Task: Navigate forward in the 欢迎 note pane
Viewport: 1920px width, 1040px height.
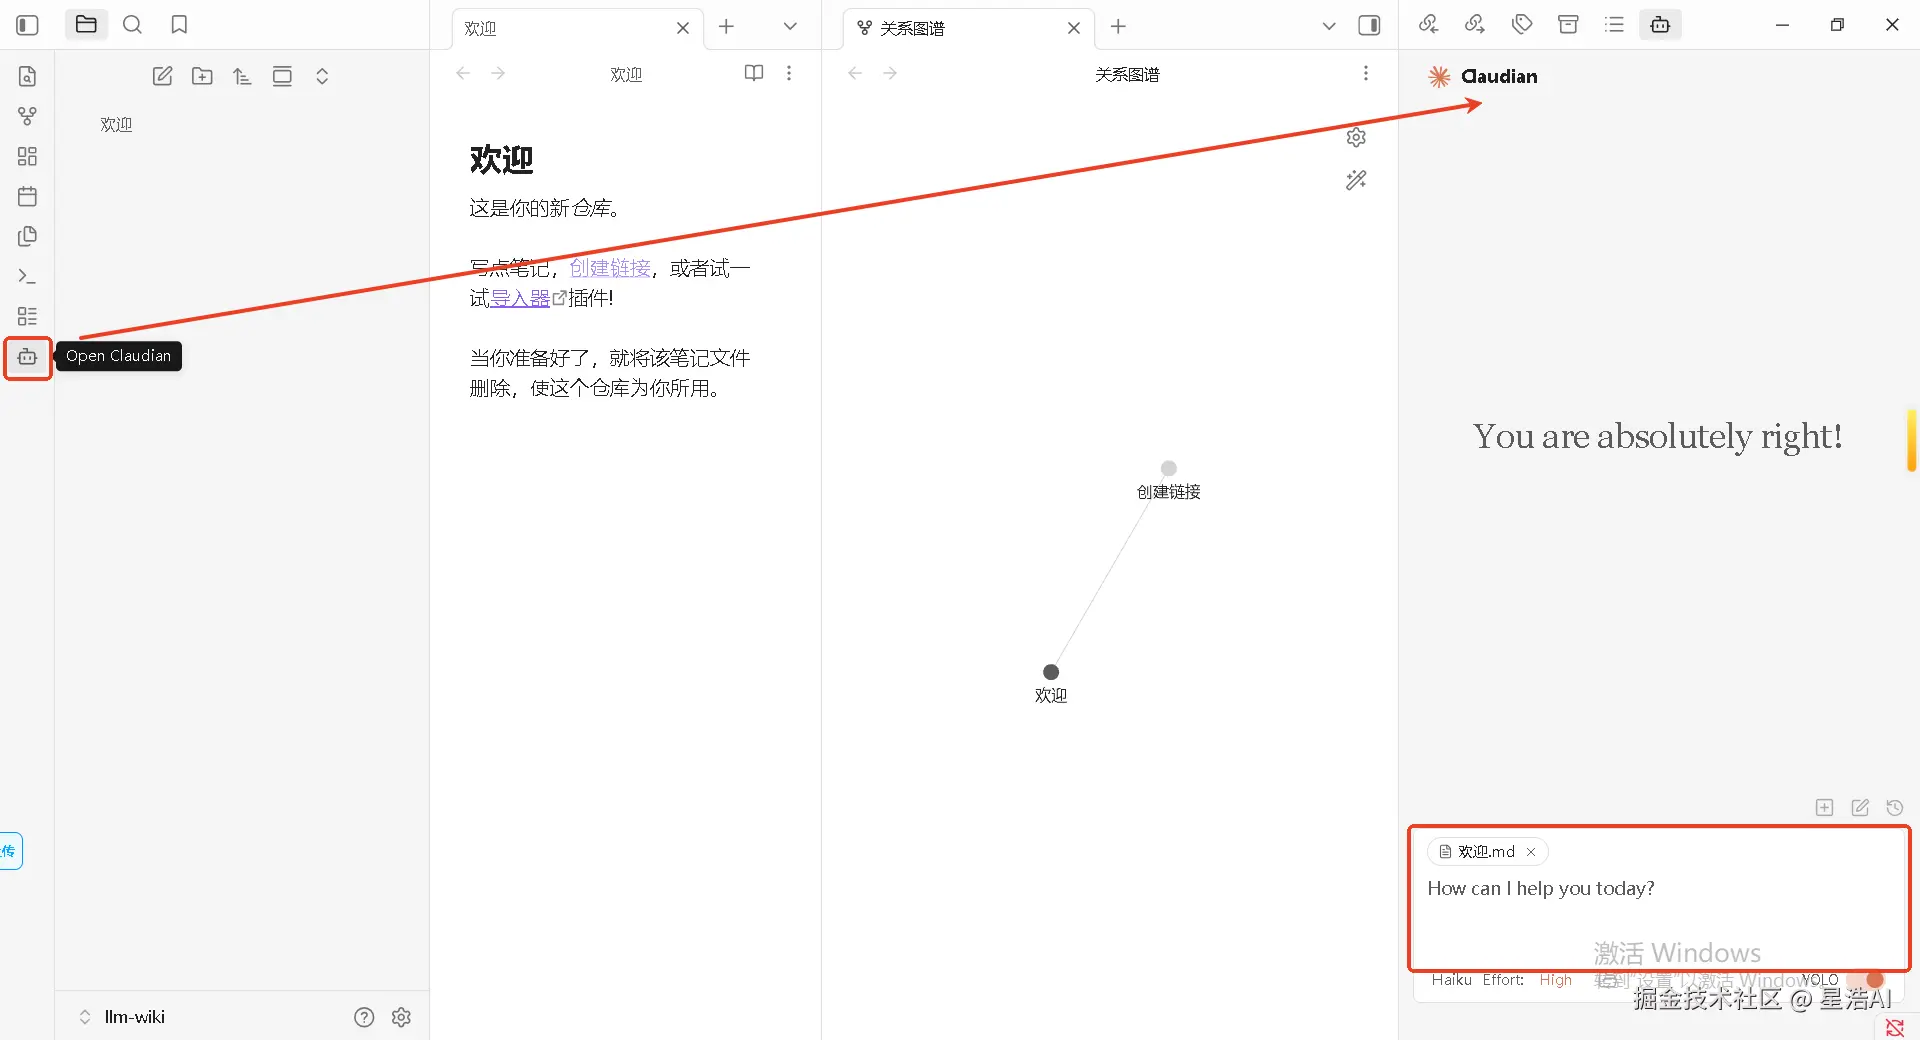Action: [x=498, y=74]
